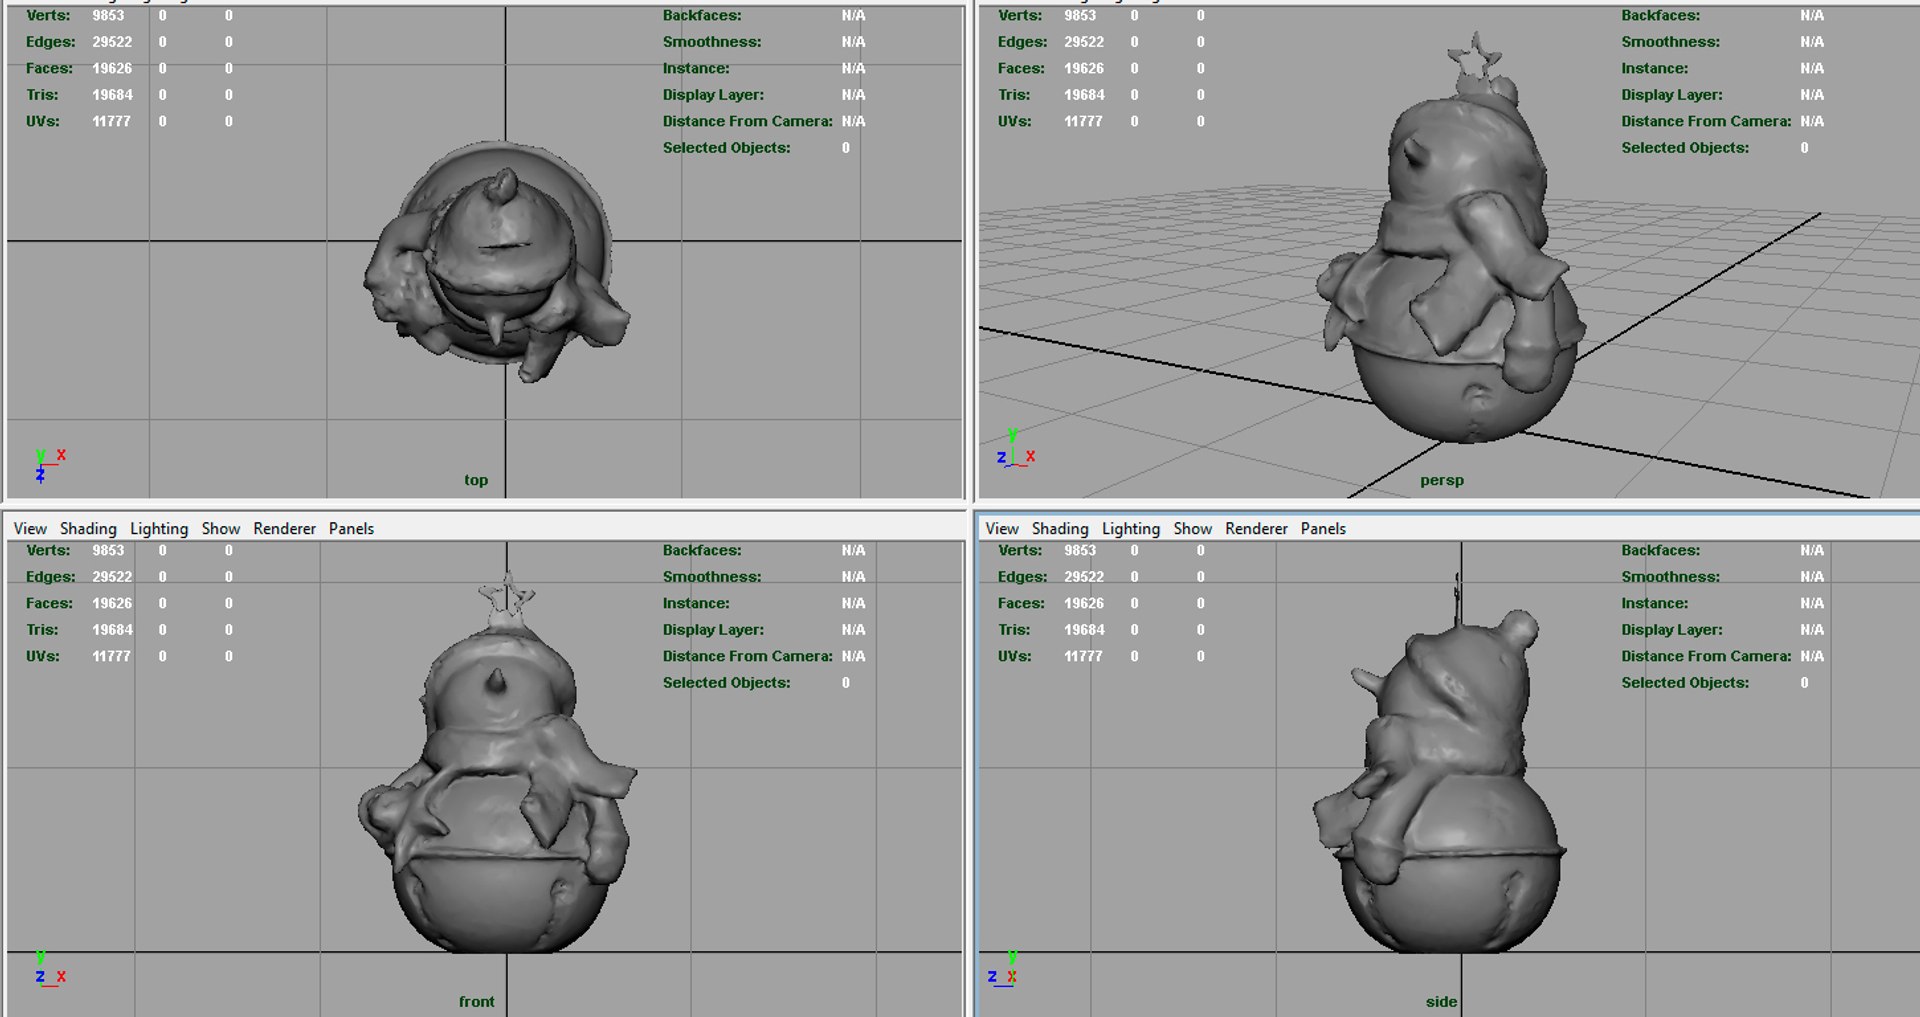Open the Shading menu in the side panel
1920x1017 pixels.
tap(1060, 528)
